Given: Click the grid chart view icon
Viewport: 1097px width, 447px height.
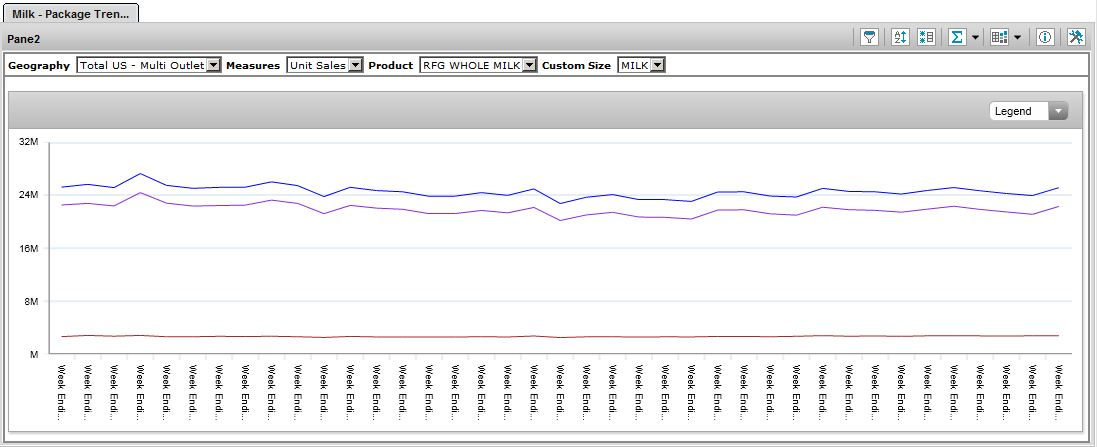Looking at the screenshot, I should coord(999,37).
